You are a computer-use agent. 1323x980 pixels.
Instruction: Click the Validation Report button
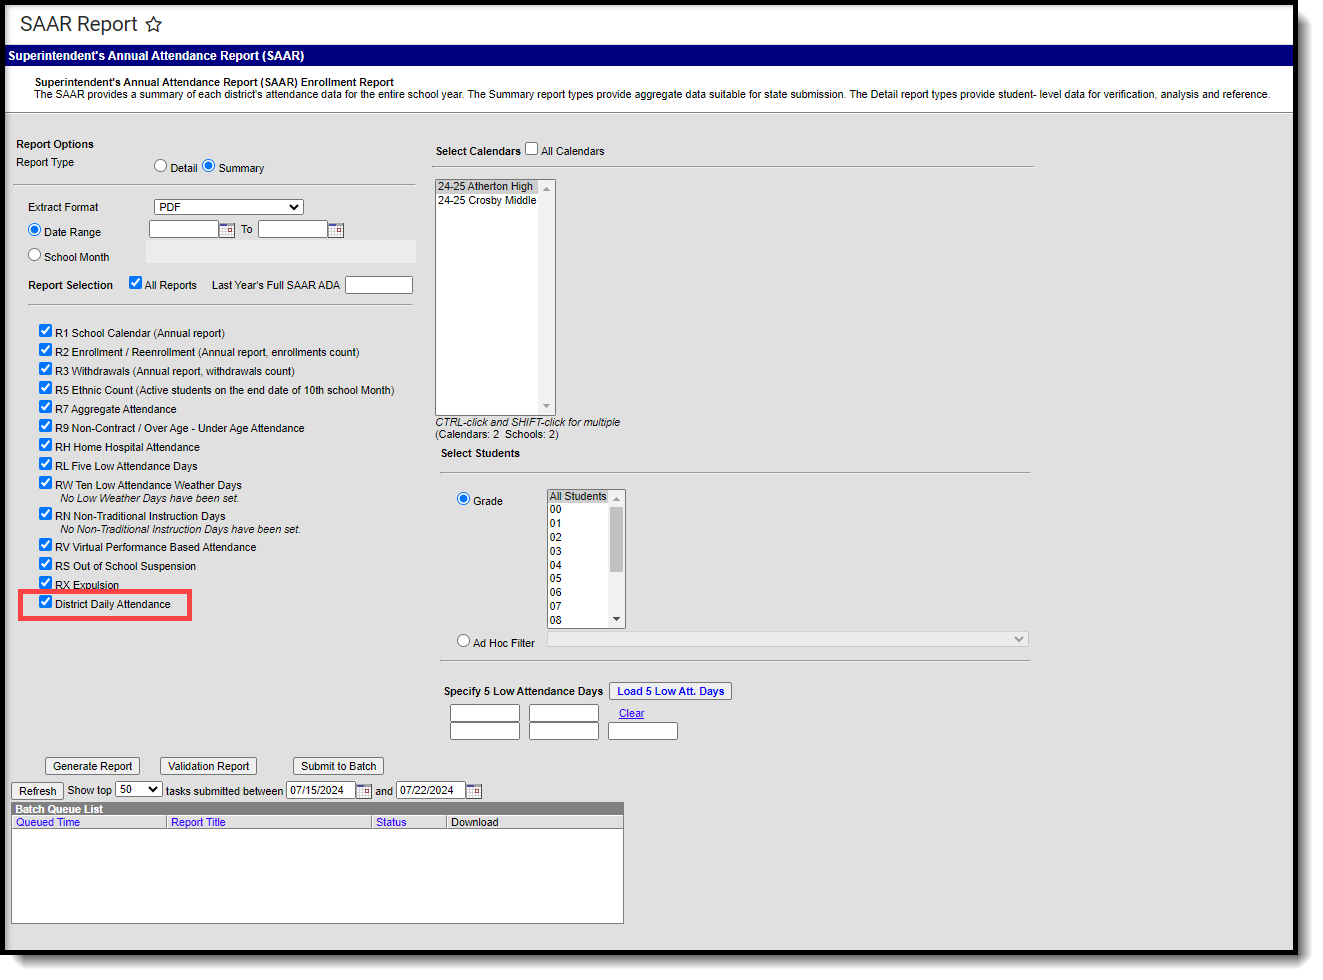tap(209, 766)
